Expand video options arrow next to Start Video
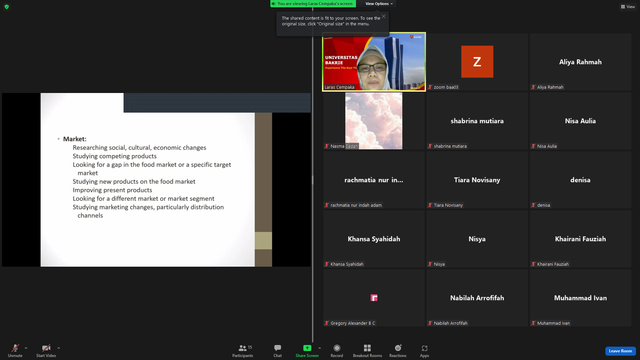Screen dimensions: 640x360 58,348
